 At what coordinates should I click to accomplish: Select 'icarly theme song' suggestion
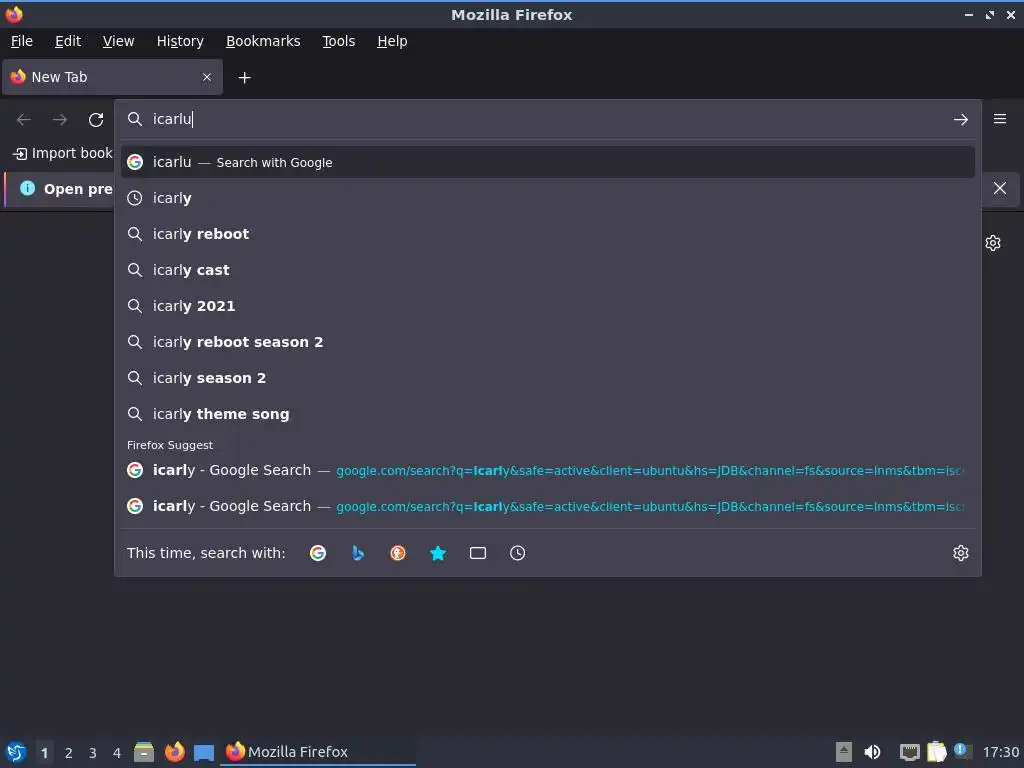pos(547,413)
